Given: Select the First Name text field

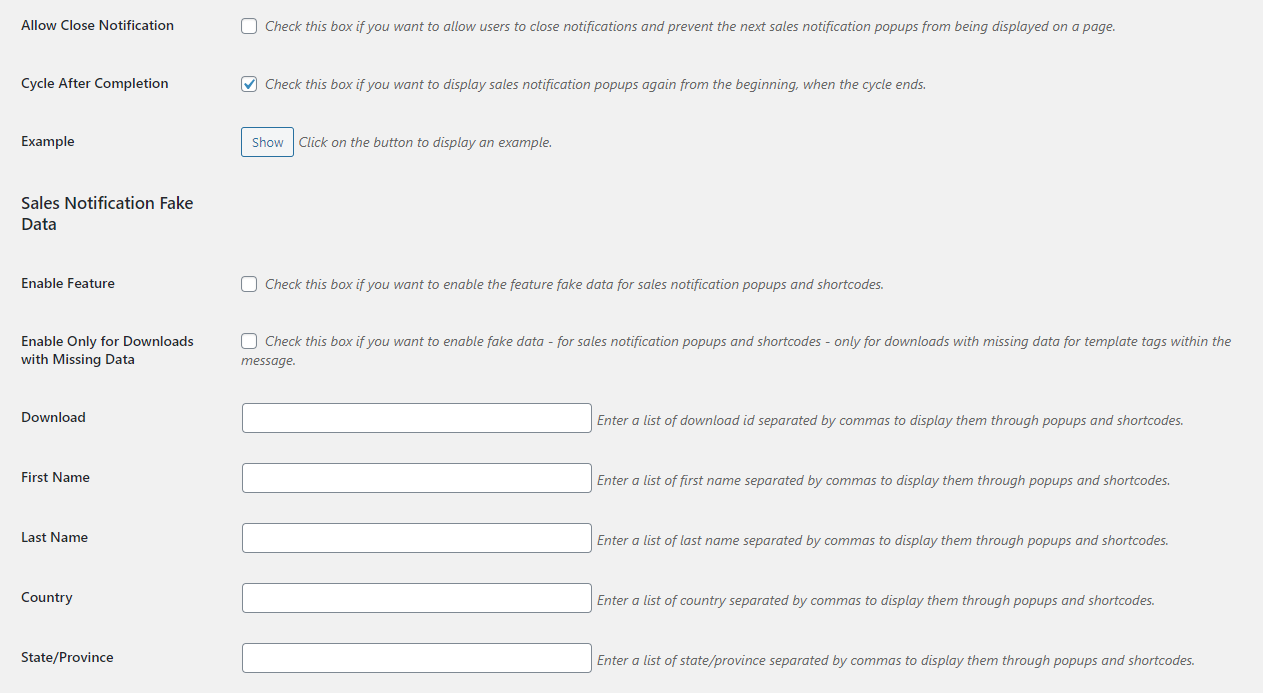Looking at the screenshot, I should coord(417,478).
